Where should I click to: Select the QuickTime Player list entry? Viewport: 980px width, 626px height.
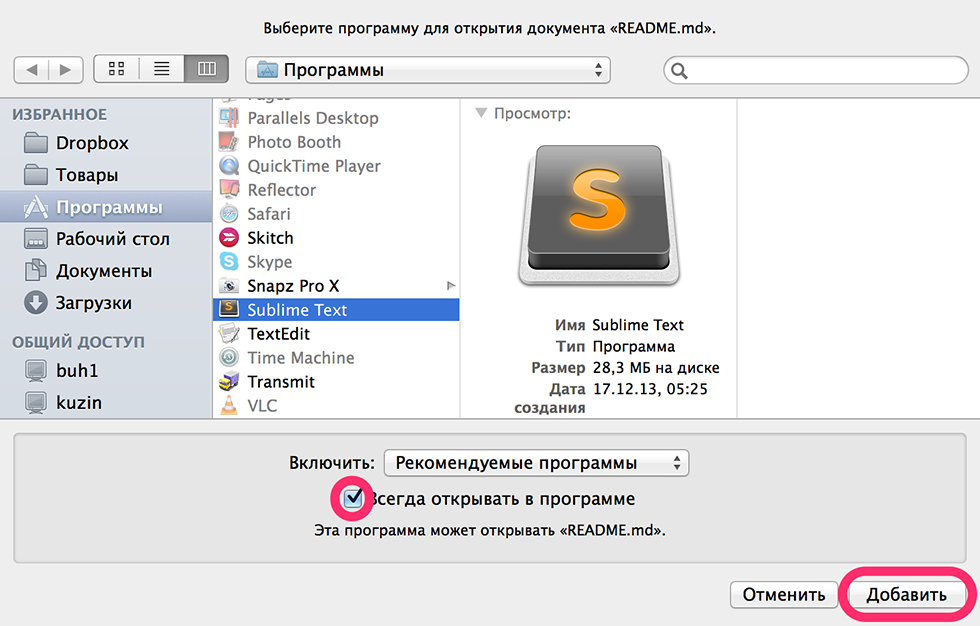pos(336,166)
